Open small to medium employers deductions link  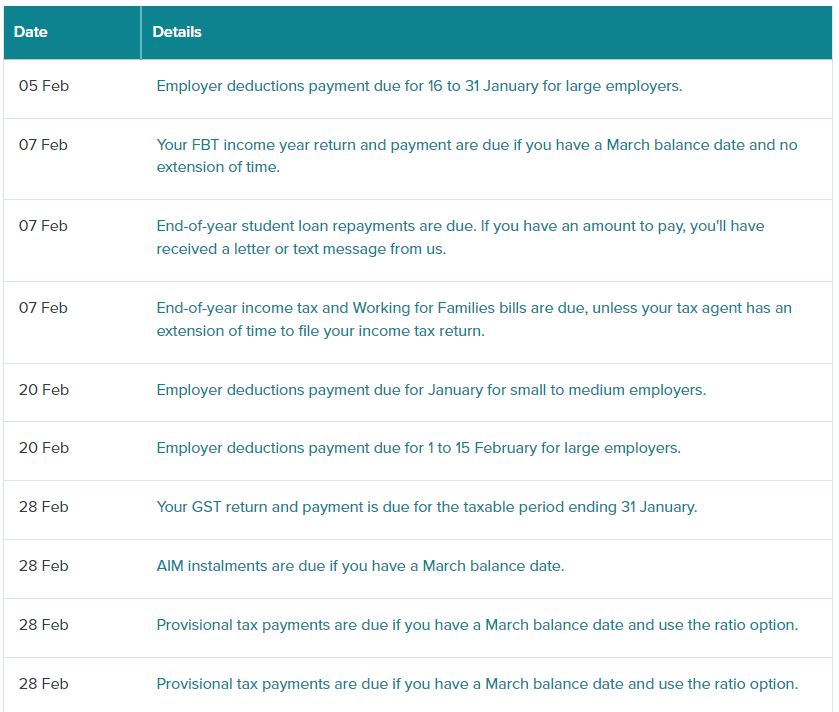point(431,390)
